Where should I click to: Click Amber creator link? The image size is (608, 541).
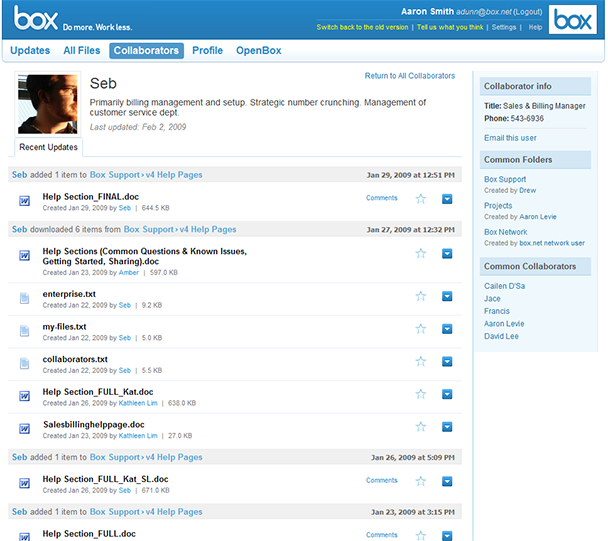click(x=129, y=273)
